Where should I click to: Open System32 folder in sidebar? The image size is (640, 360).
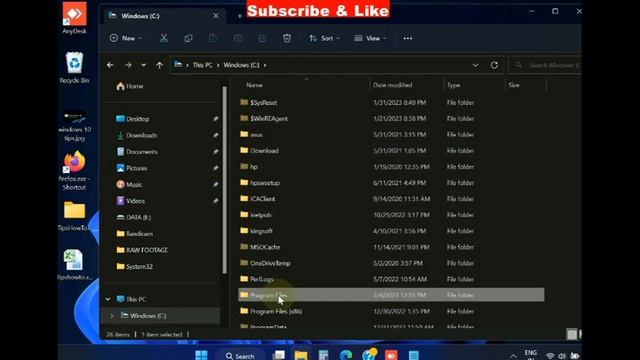coord(135,267)
